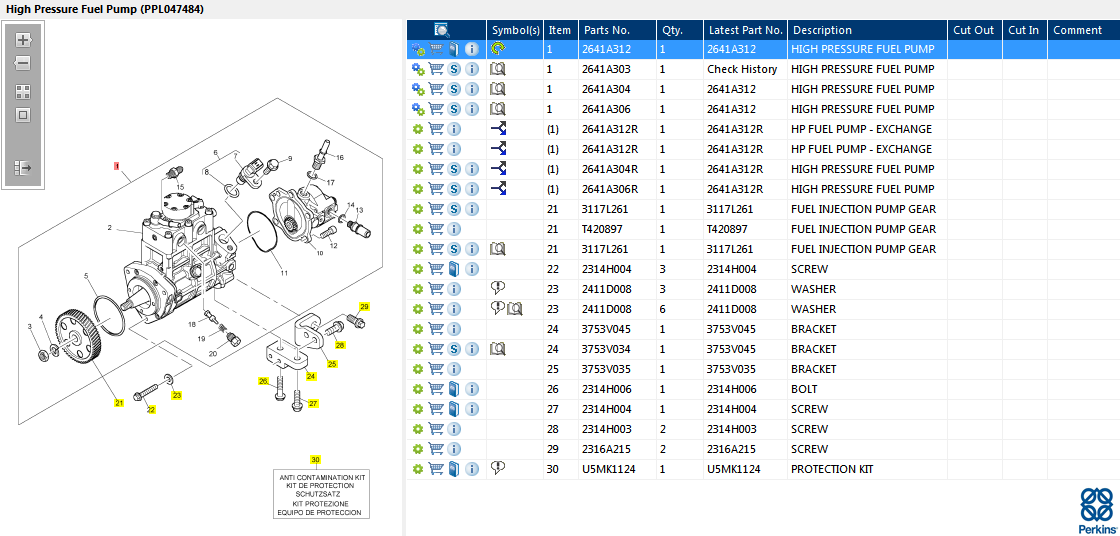1120x536 pixels.
Task: Click the Symbol(s) column header
Action: click(515, 30)
